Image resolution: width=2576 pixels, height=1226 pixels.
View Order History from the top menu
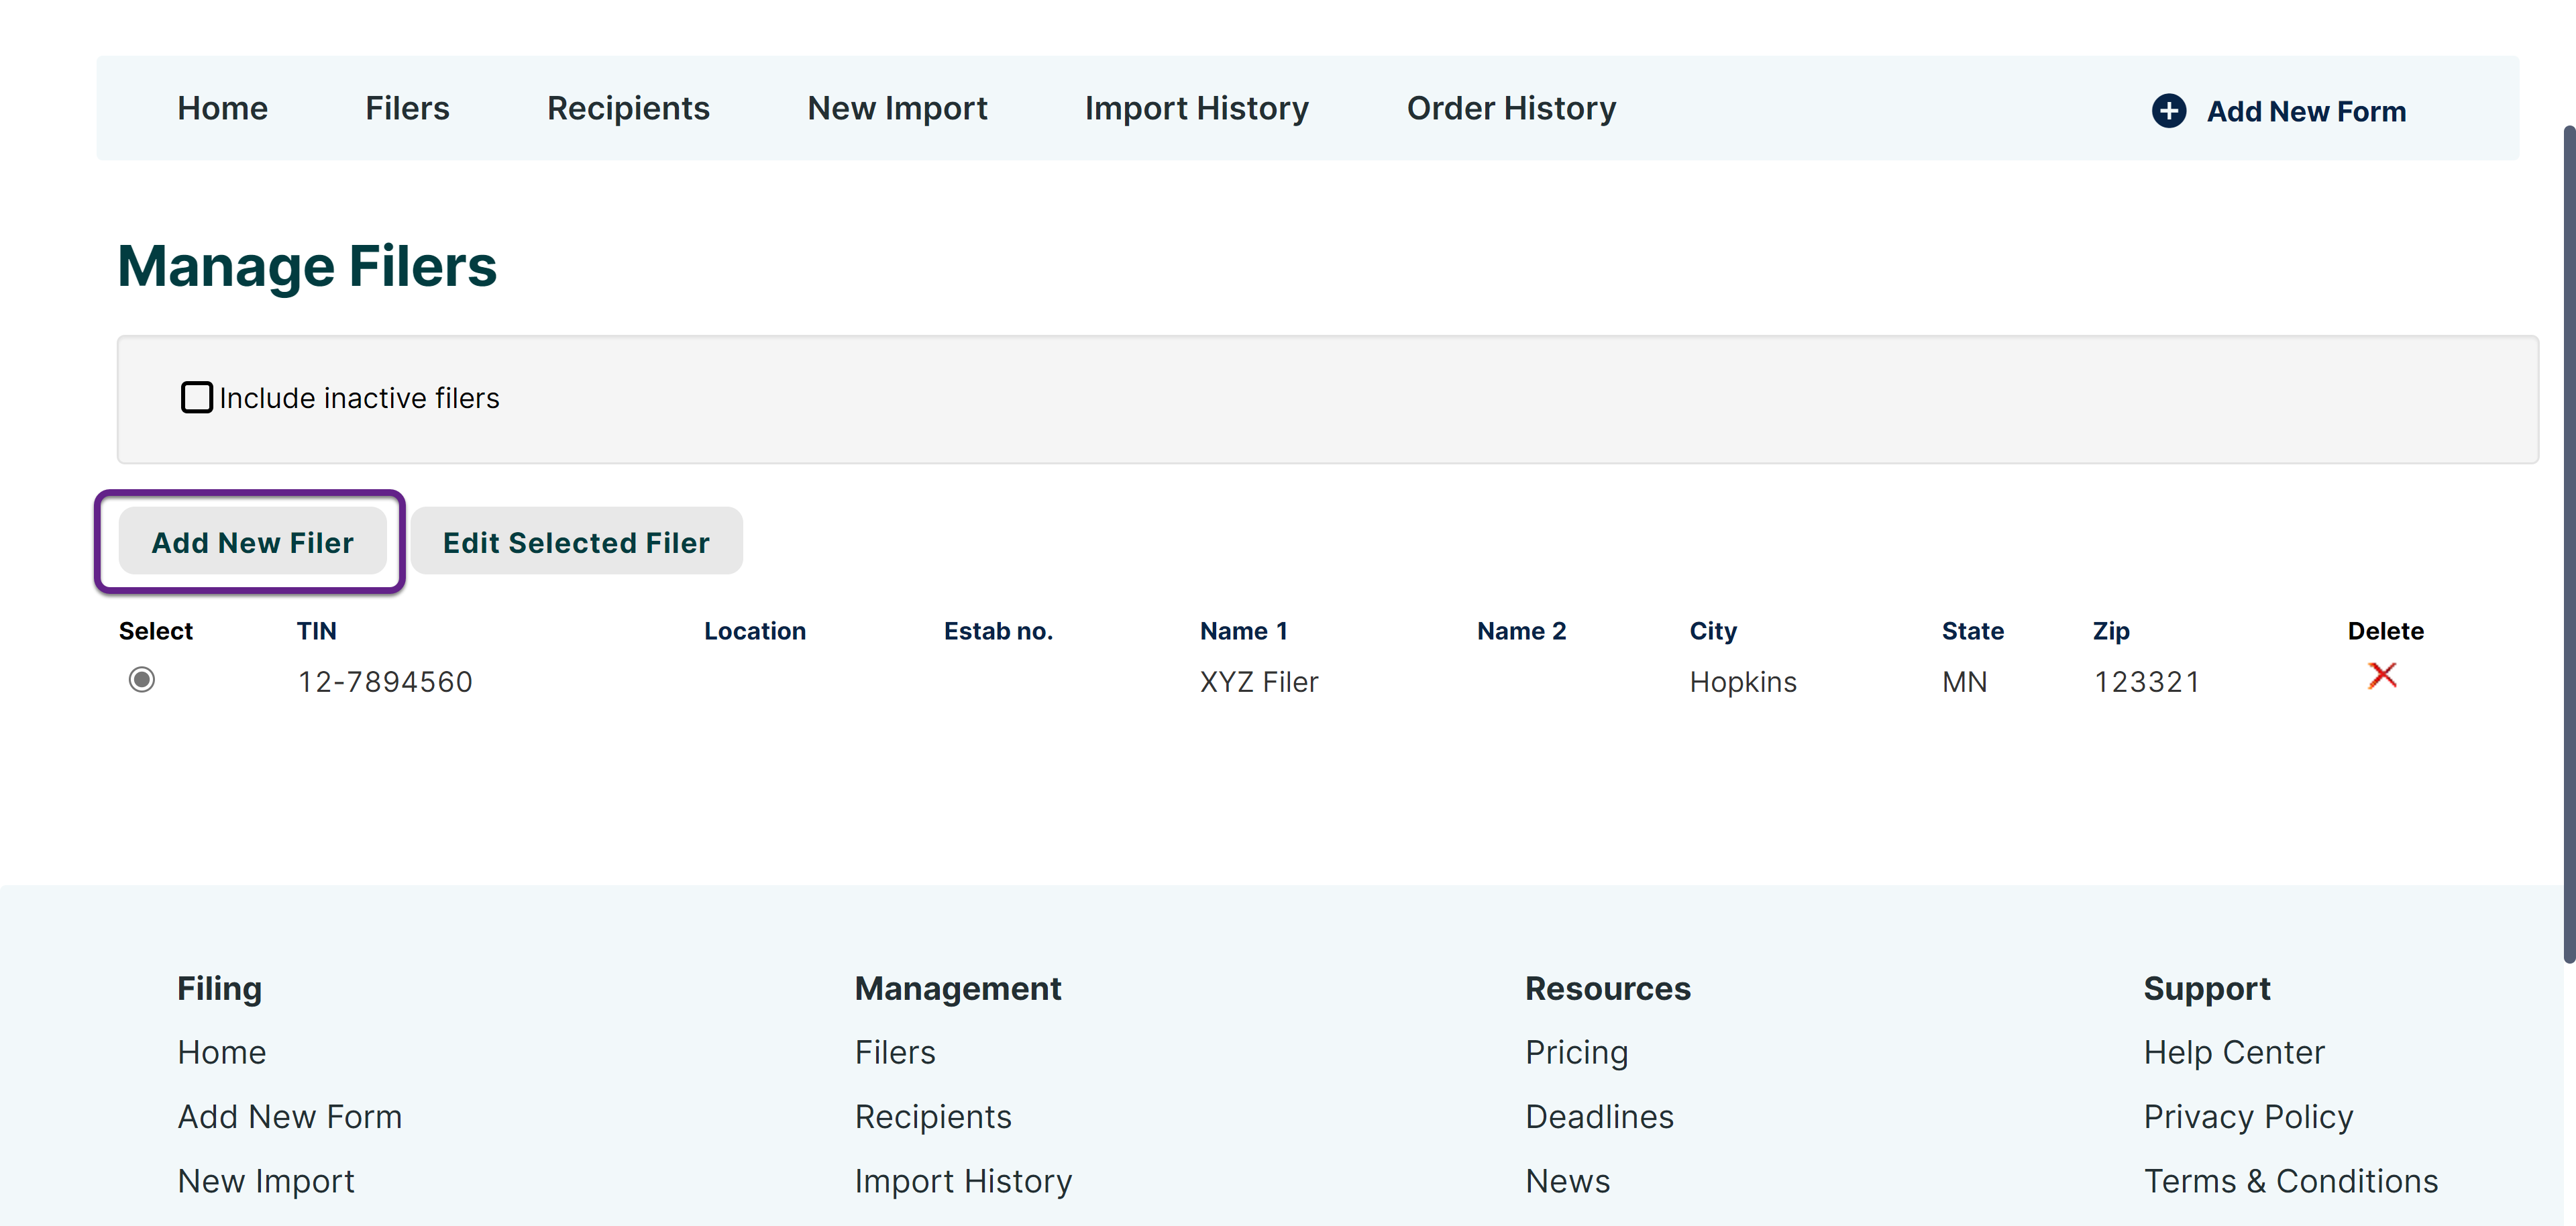pyautogui.click(x=1511, y=108)
